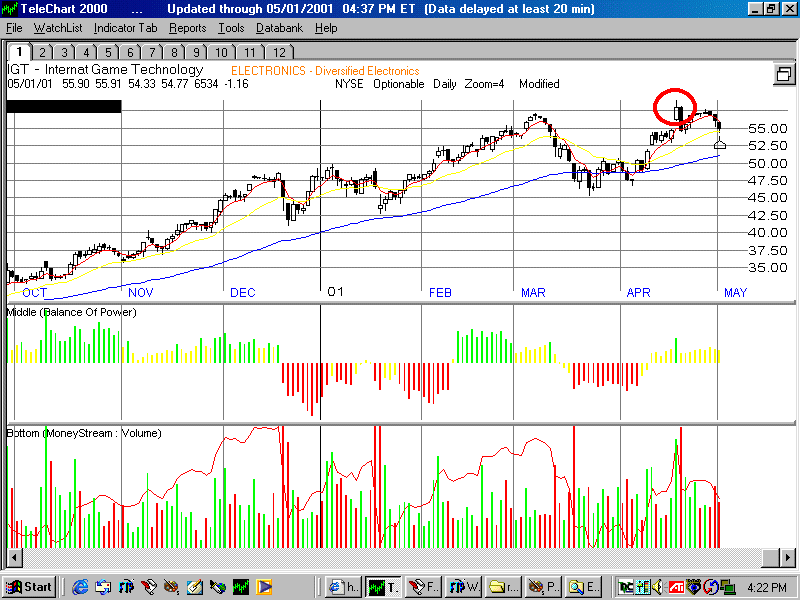Viewport: 800px width, 600px height.
Task: Click the chart scrollbar right arrow
Action: 787,557
